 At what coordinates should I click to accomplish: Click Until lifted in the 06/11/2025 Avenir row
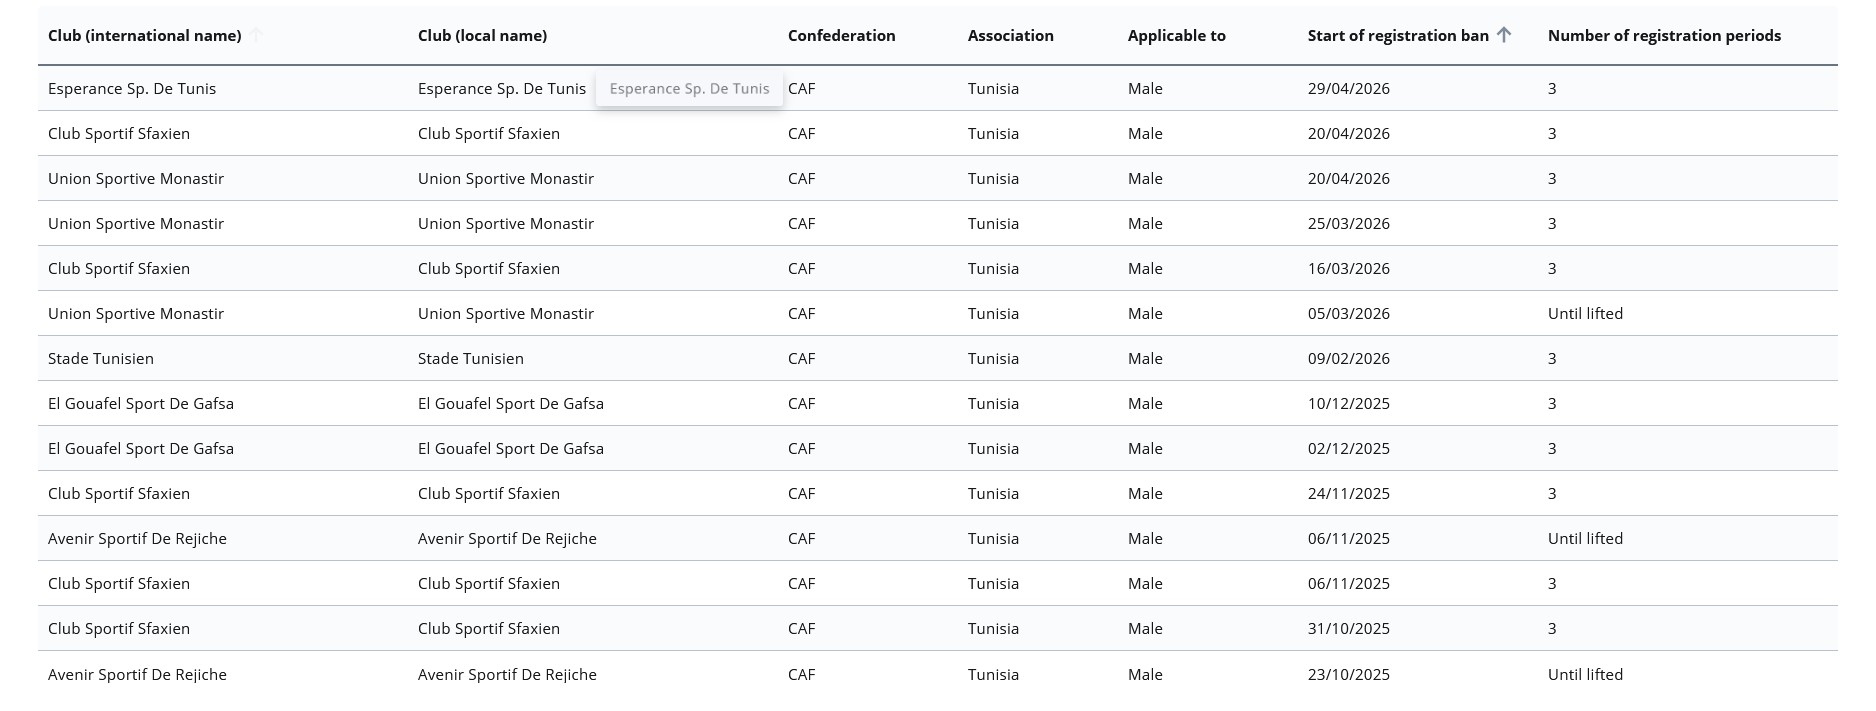click(x=1585, y=539)
